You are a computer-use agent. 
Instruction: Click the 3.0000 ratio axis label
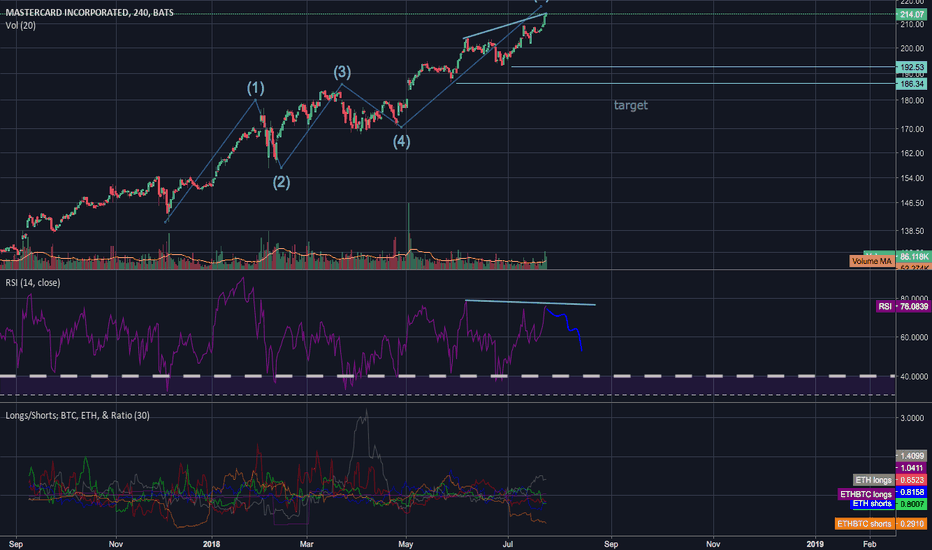[912, 418]
